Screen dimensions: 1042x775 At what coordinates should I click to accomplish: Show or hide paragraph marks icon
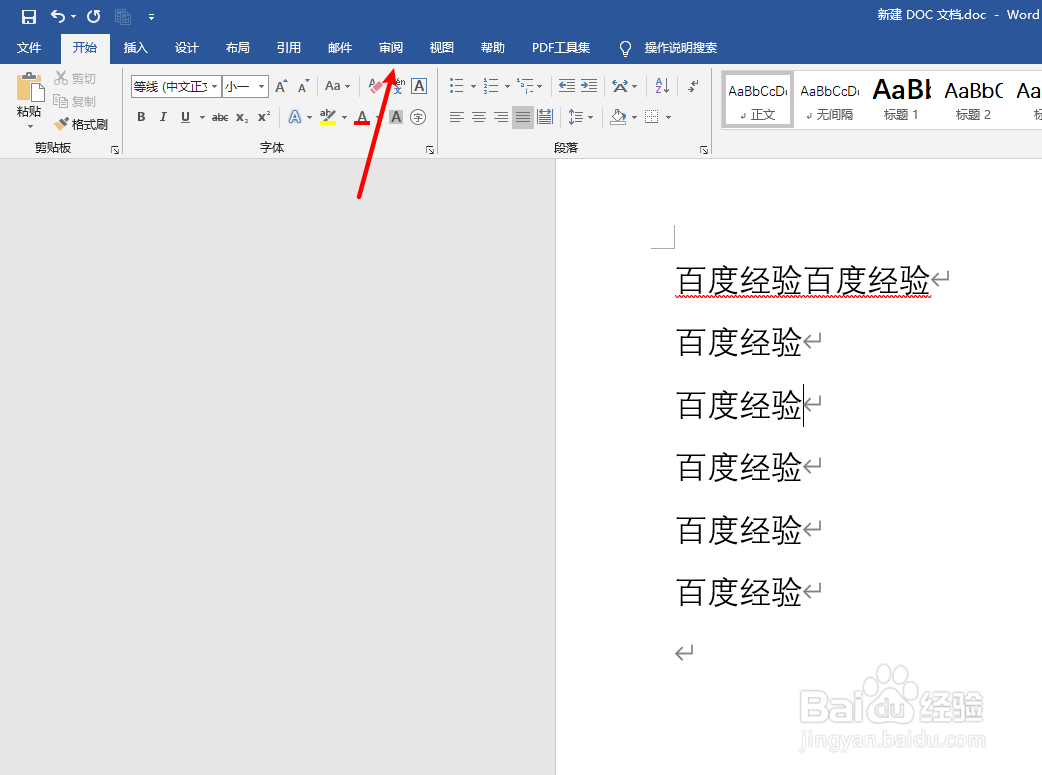coord(693,86)
